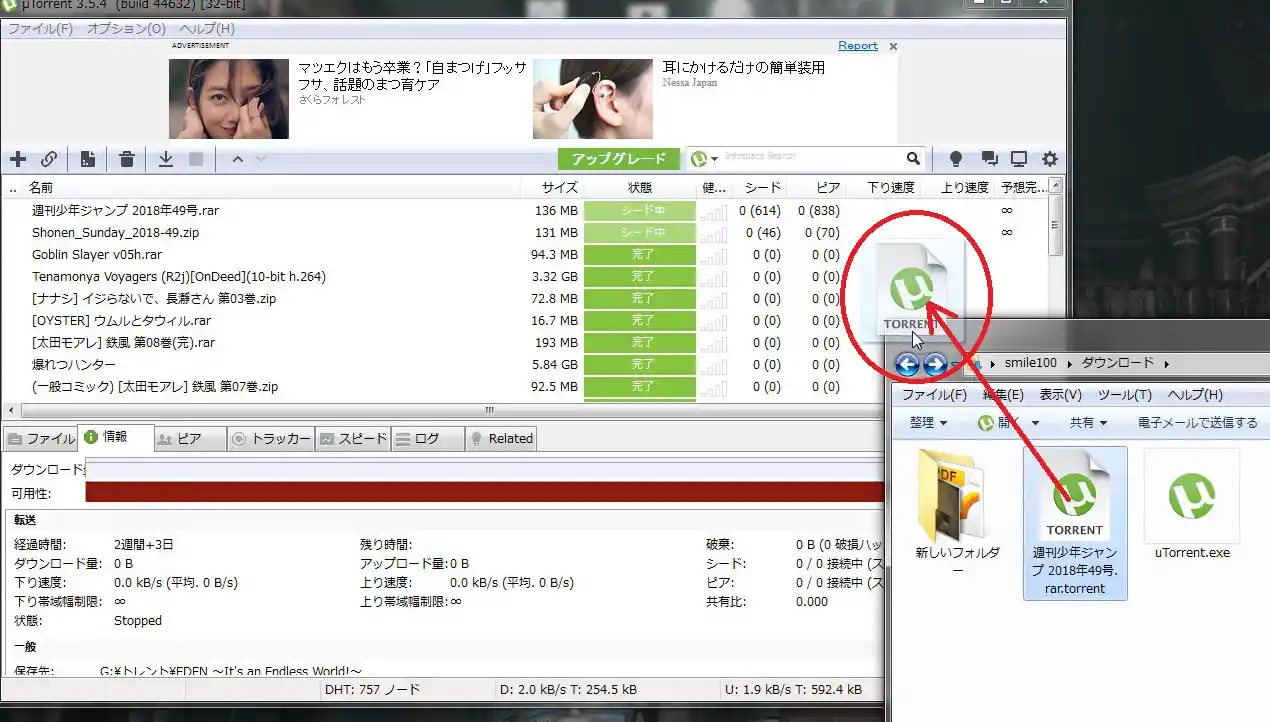Screen dimensions: 1270x722
Task: Click Explorer's Back arrow button
Action: [x=907, y=364]
